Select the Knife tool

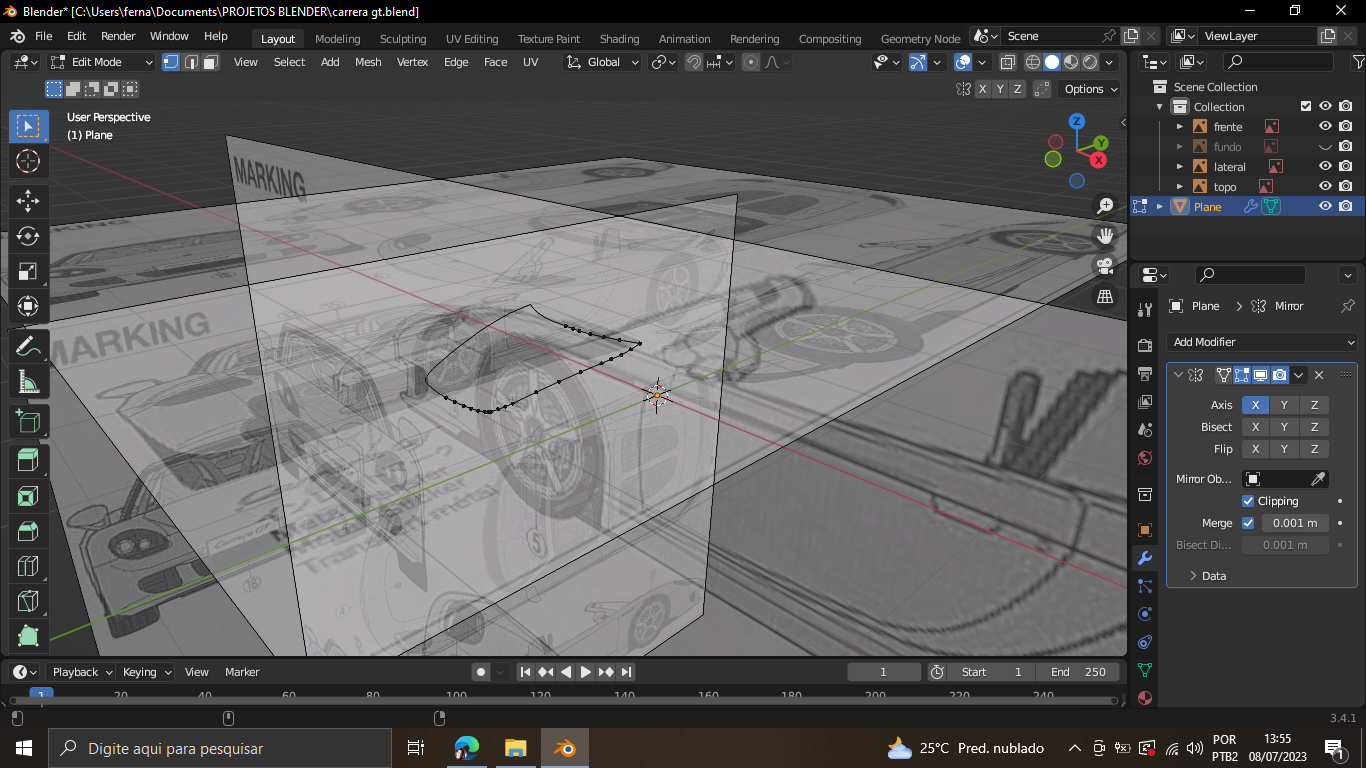coord(28,601)
